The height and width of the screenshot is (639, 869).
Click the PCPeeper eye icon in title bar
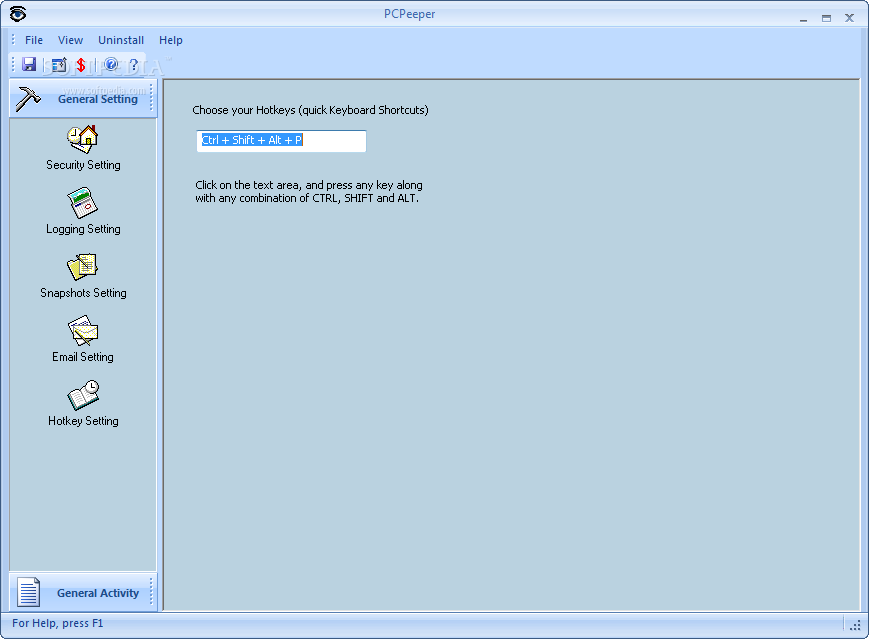point(18,14)
